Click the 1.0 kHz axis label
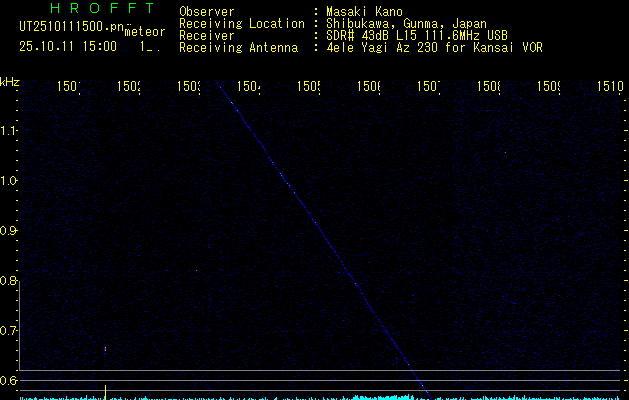The image size is (629, 400). tap(8, 181)
